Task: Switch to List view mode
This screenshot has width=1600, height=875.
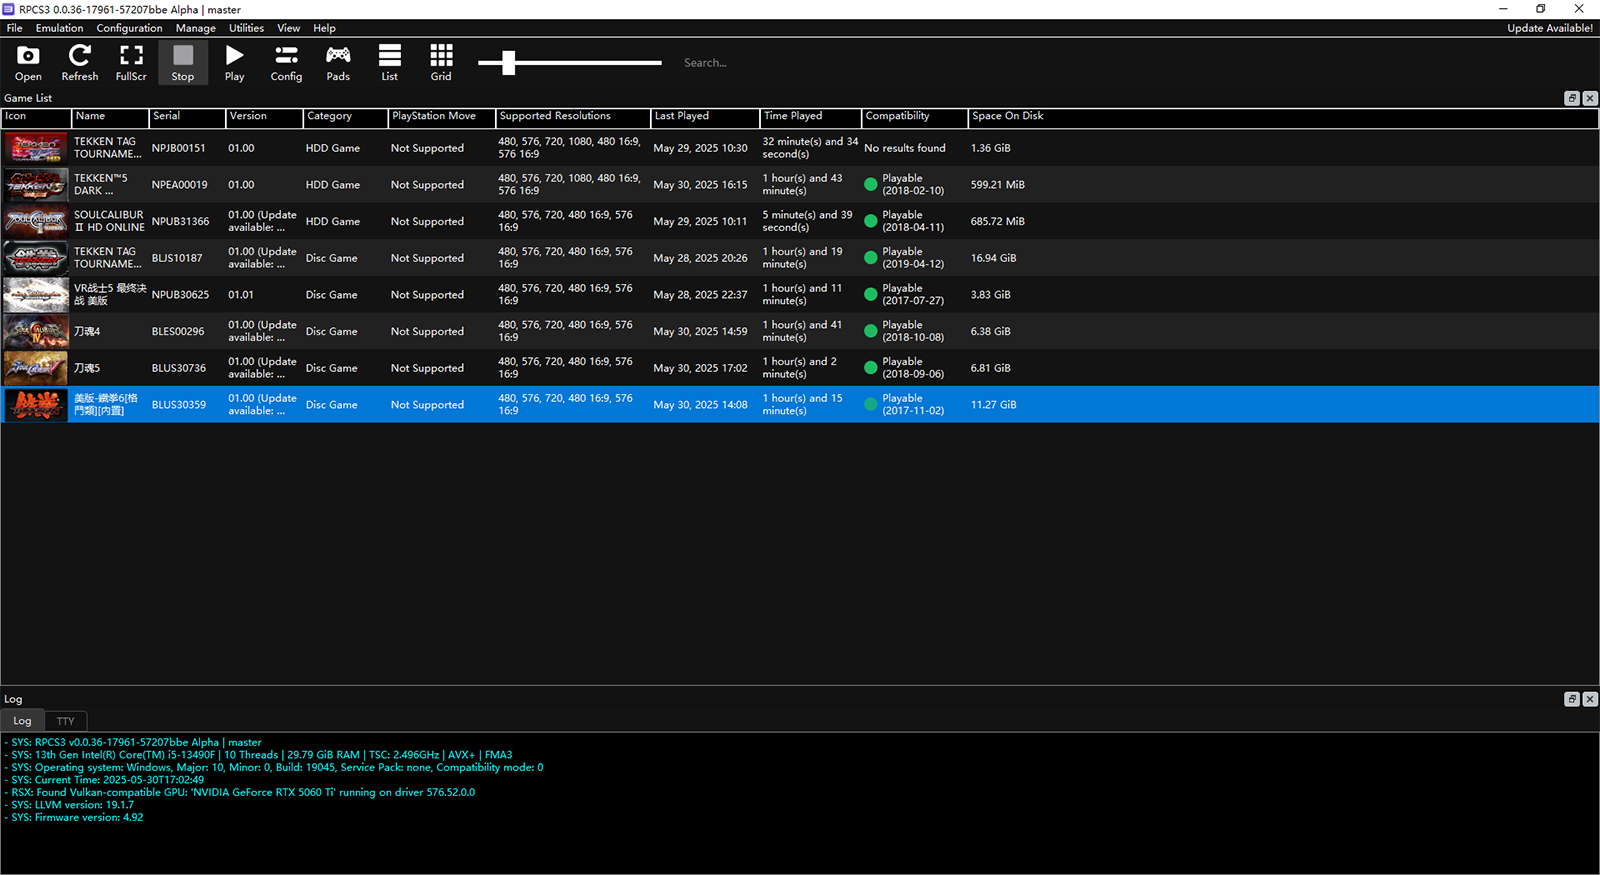Action: tap(390, 62)
